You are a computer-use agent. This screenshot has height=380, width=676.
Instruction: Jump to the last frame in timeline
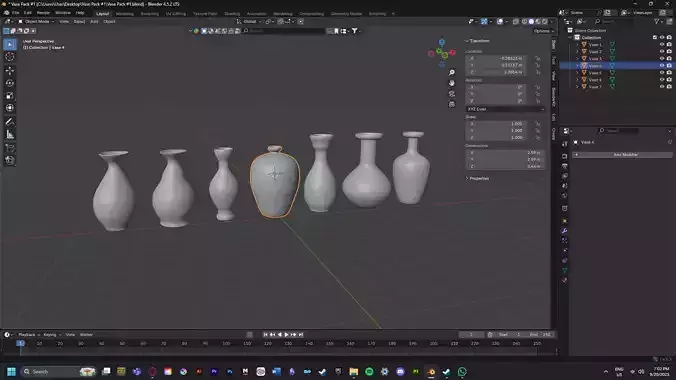click(301, 335)
